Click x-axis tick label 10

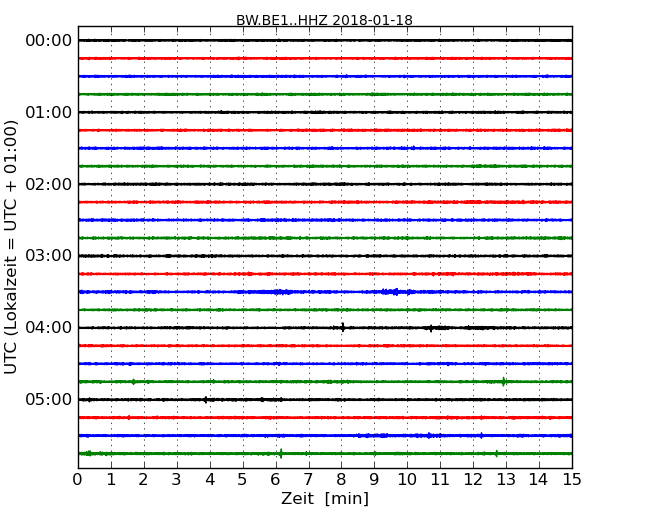(x=407, y=480)
